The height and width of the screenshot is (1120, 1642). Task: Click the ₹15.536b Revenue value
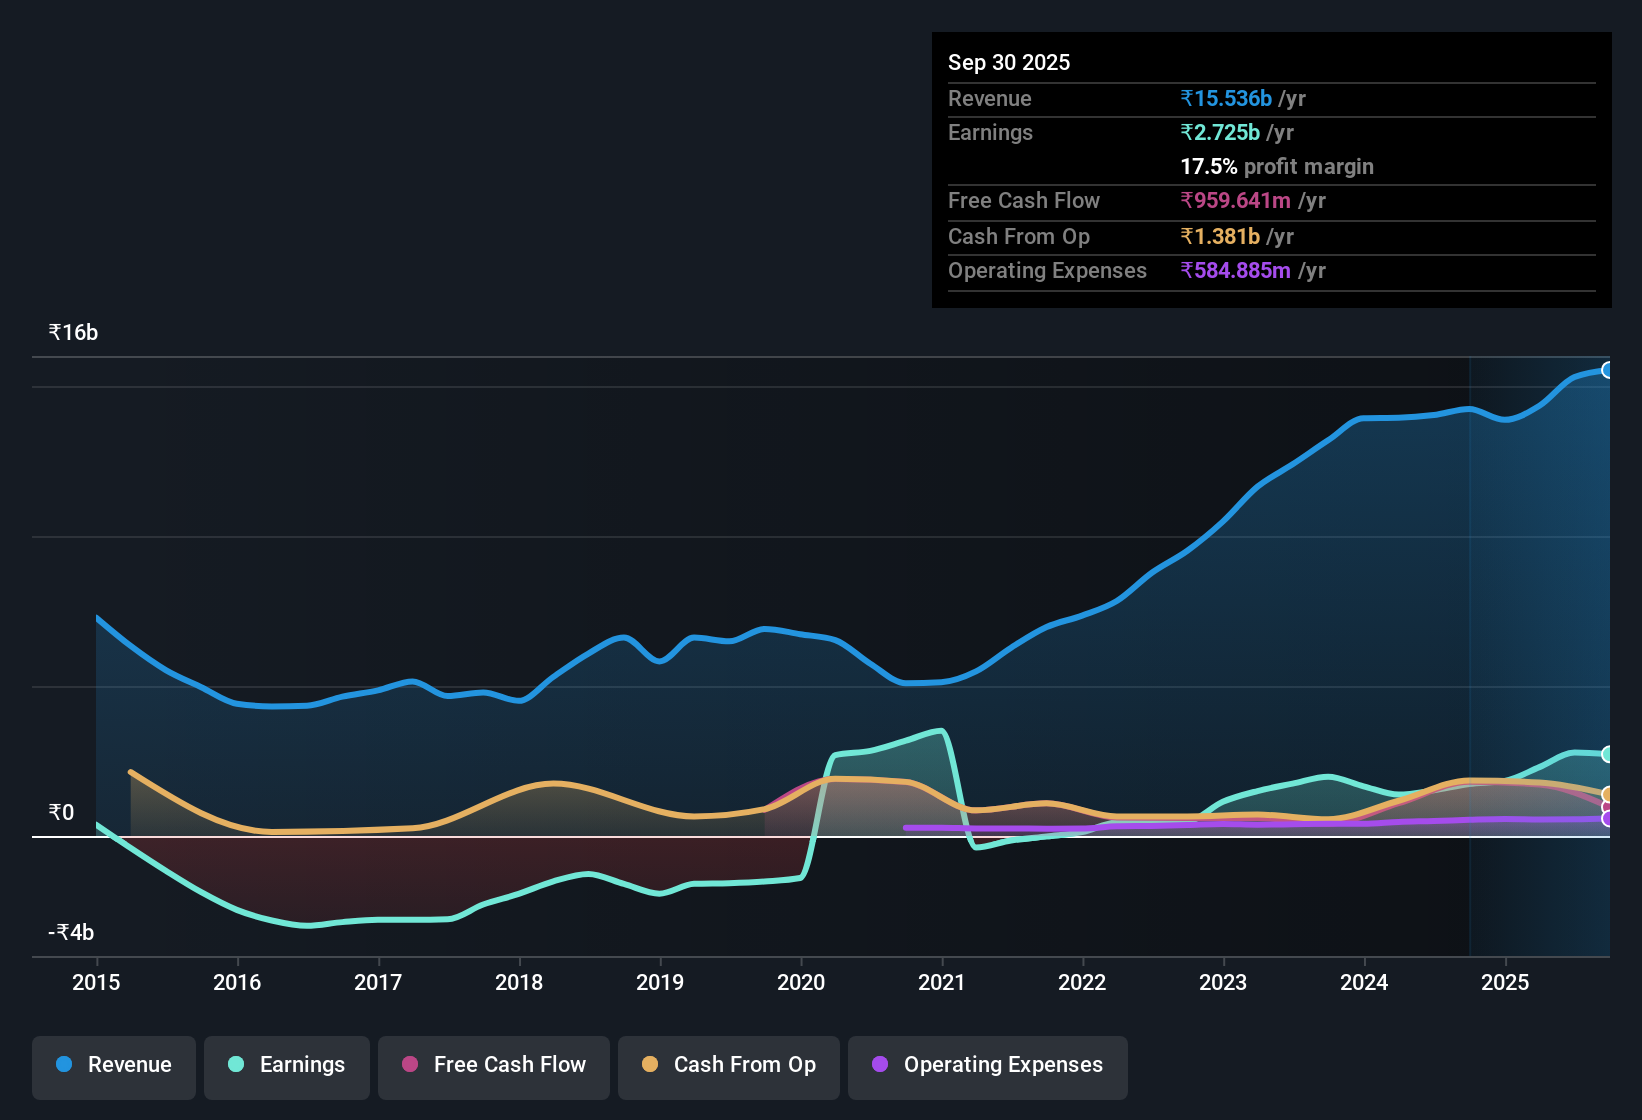[x=1225, y=98]
